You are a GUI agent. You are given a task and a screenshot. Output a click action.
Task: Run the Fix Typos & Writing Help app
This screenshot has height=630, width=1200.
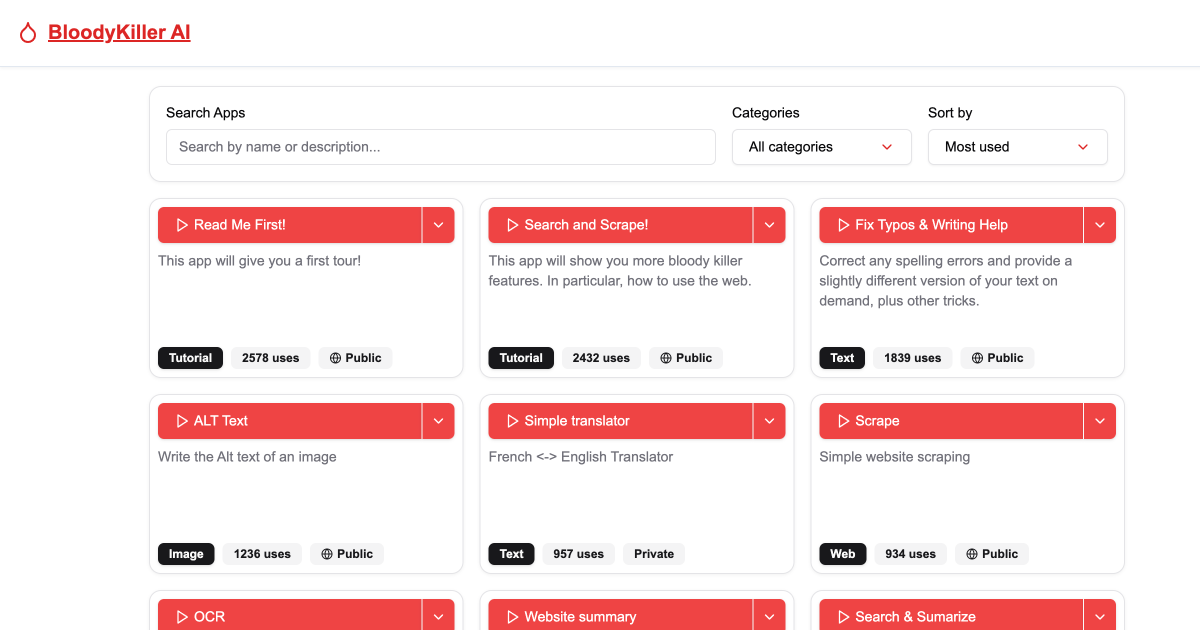tap(951, 225)
